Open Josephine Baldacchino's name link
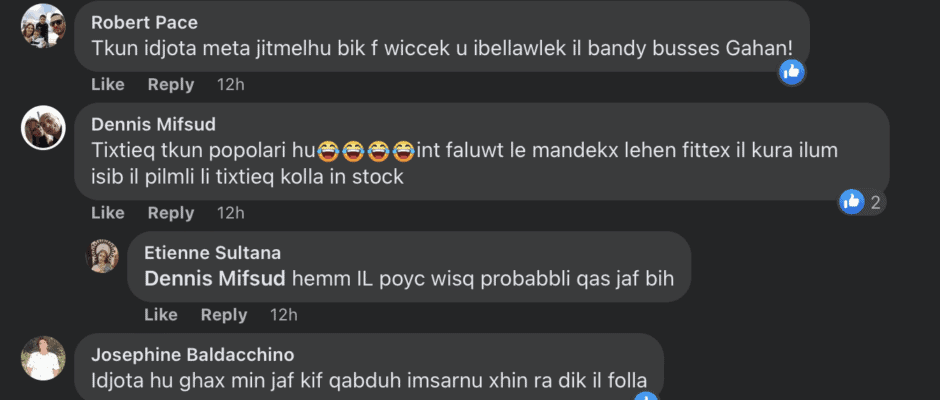940x400 pixels. pyautogui.click(x=192, y=354)
